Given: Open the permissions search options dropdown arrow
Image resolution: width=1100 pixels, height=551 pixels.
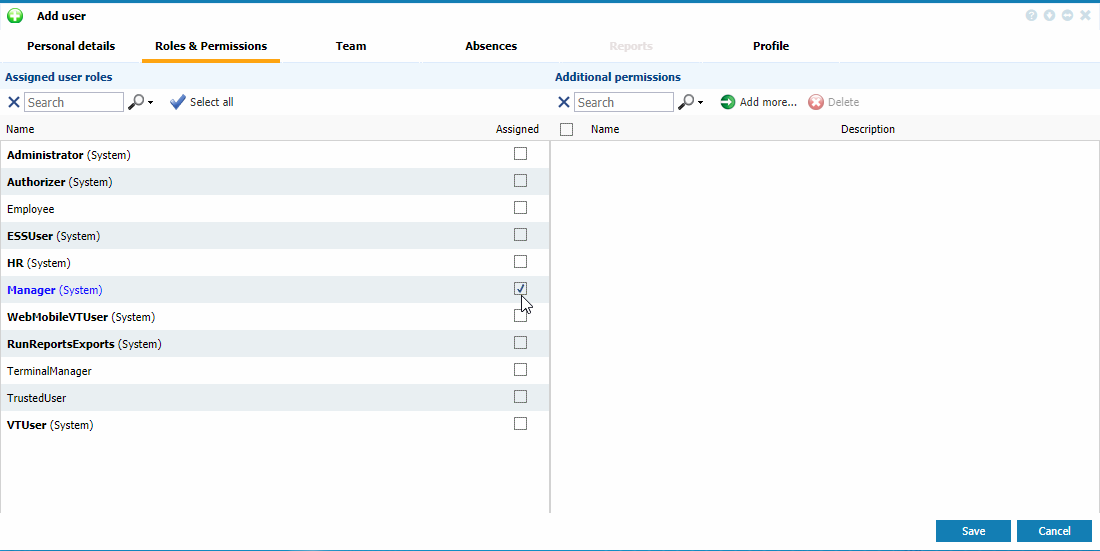Looking at the screenshot, I should (700, 103).
